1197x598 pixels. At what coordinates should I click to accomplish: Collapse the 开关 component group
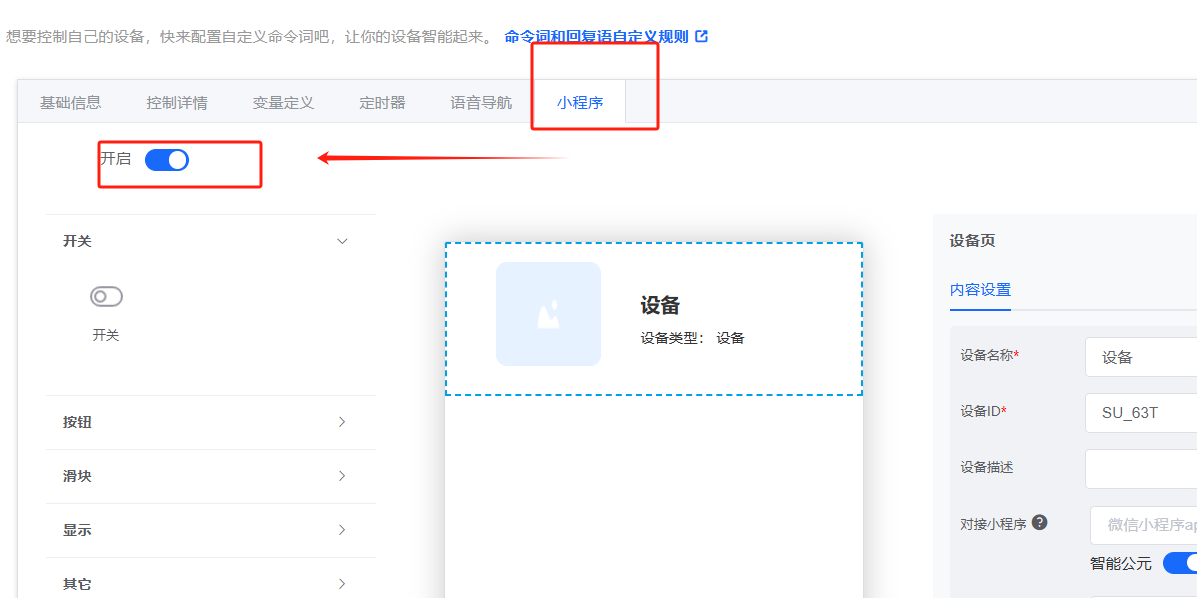[x=342, y=241]
